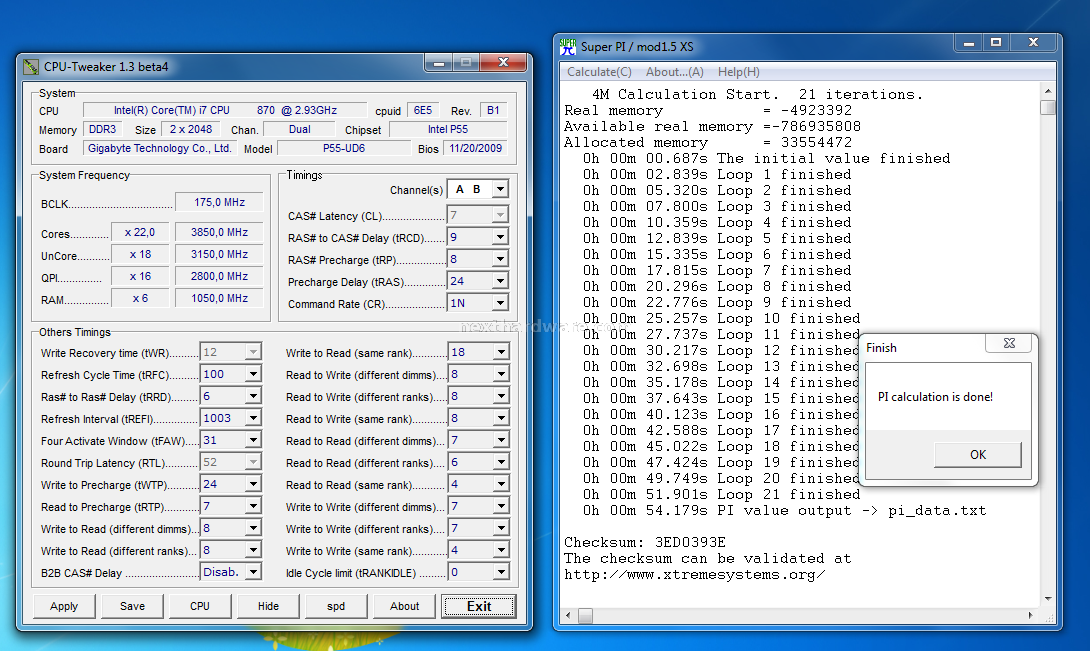Click the RAM 1050,0 MHz frequency field
1090x651 pixels.
[x=219, y=298]
